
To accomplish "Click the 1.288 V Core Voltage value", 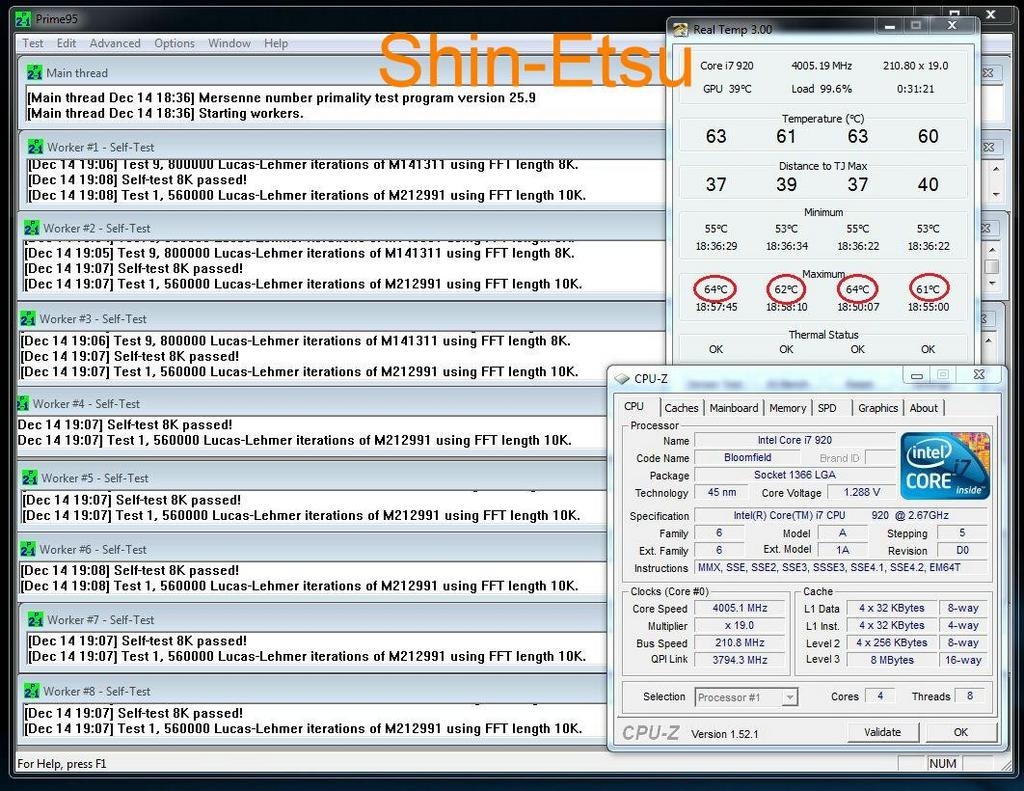I will click(861, 492).
